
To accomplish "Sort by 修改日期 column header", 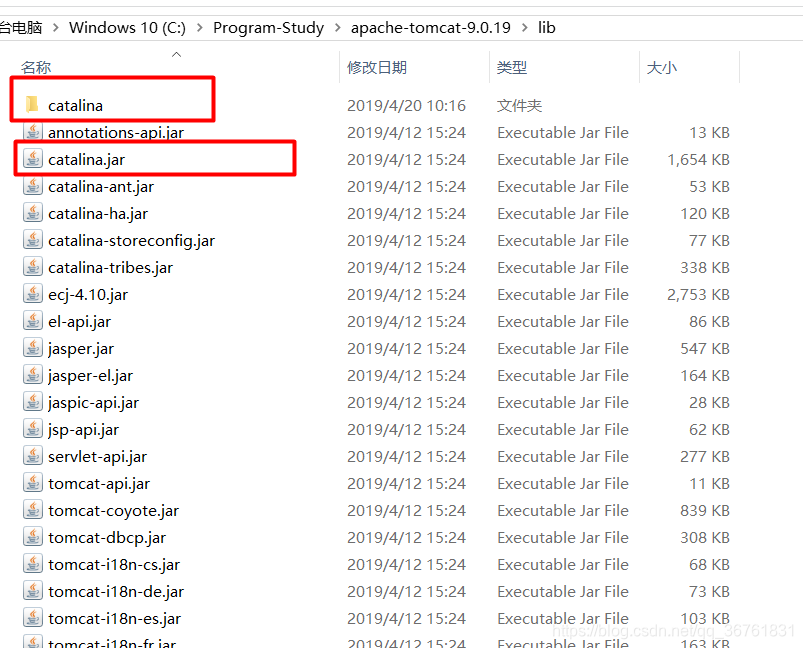I will coord(377,67).
